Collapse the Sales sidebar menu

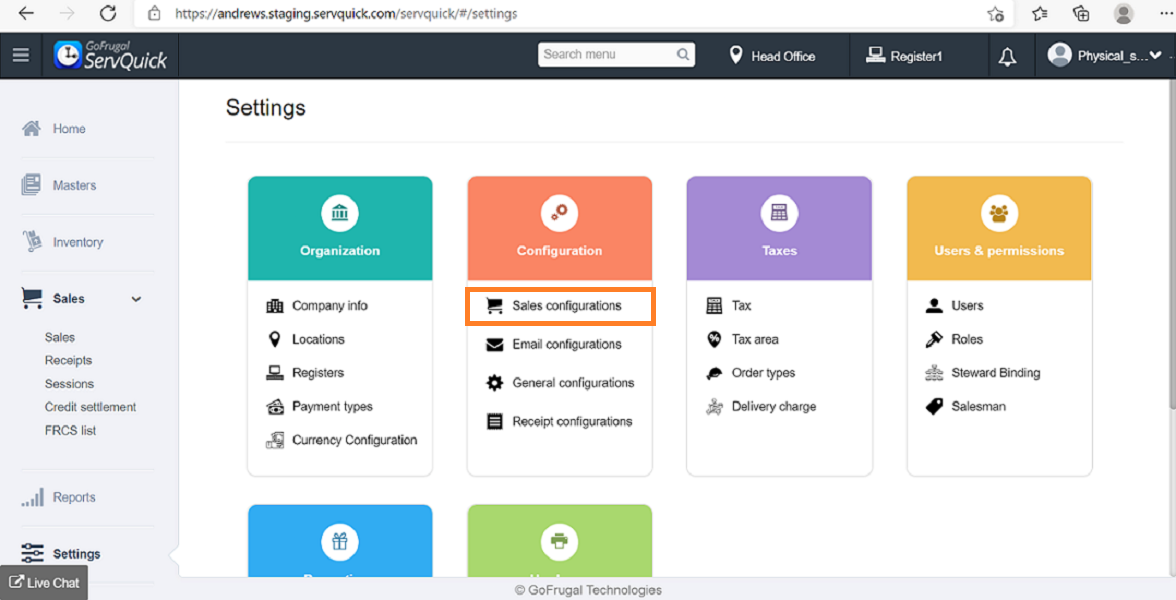[136, 299]
